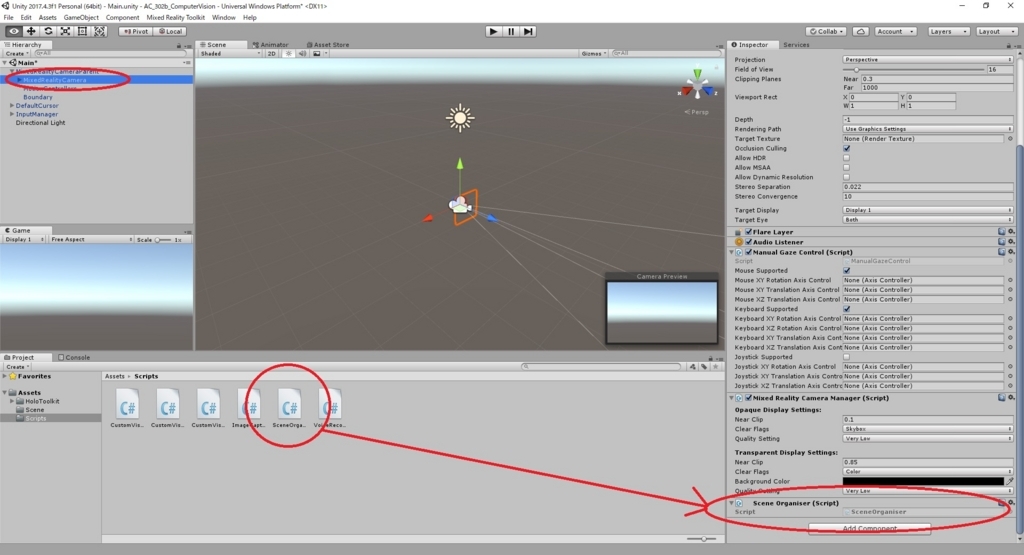Enable Joystick Supported checkbox
1024x555 pixels.
click(846, 357)
